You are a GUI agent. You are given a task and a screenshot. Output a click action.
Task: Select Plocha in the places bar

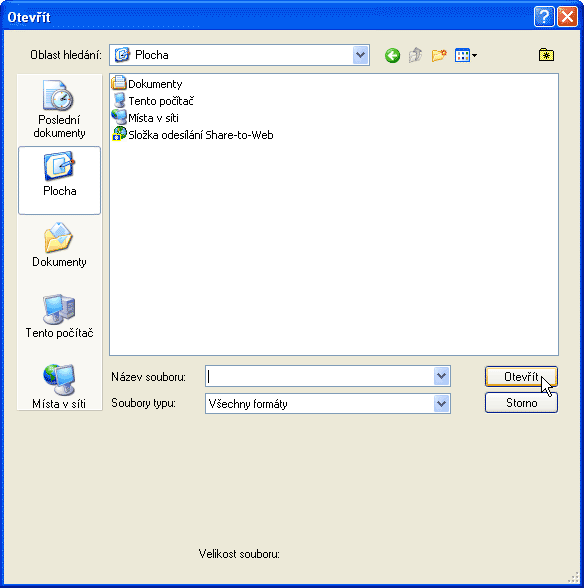click(59, 180)
